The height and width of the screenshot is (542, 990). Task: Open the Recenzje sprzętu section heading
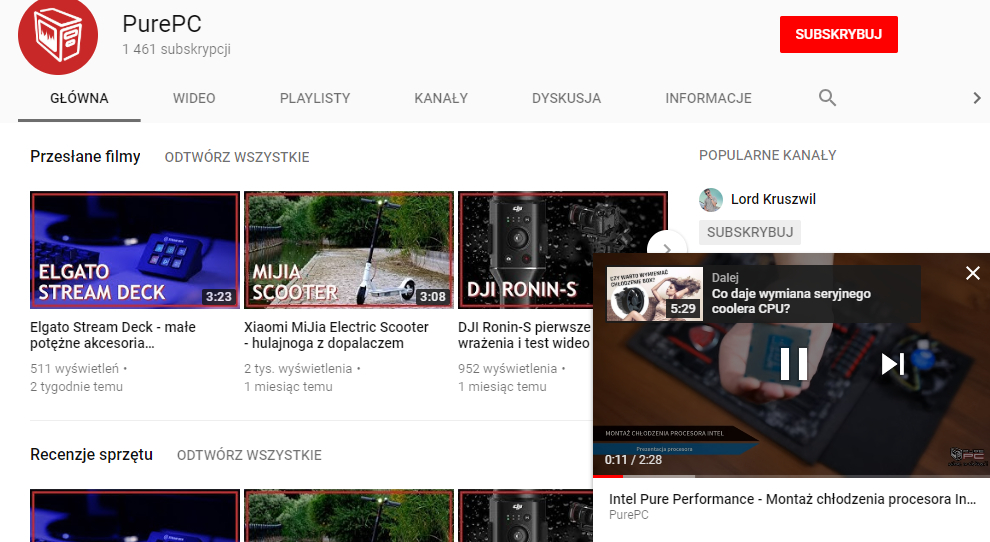(x=92, y=455)
